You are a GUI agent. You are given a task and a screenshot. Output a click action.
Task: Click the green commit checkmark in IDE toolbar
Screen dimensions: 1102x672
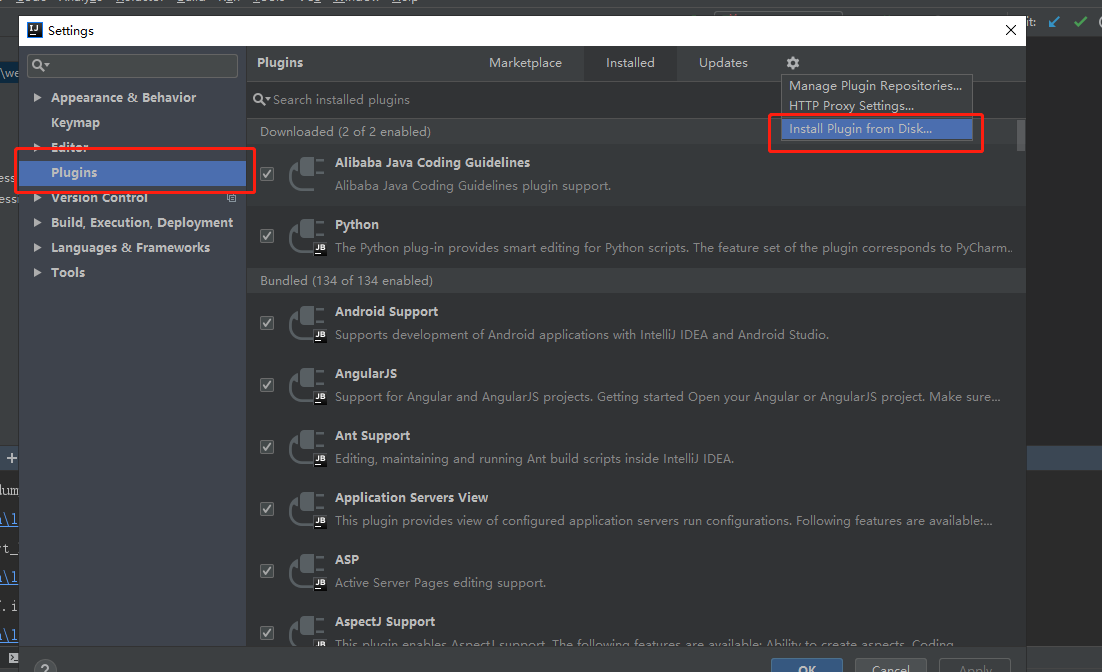coord(1080,22)
